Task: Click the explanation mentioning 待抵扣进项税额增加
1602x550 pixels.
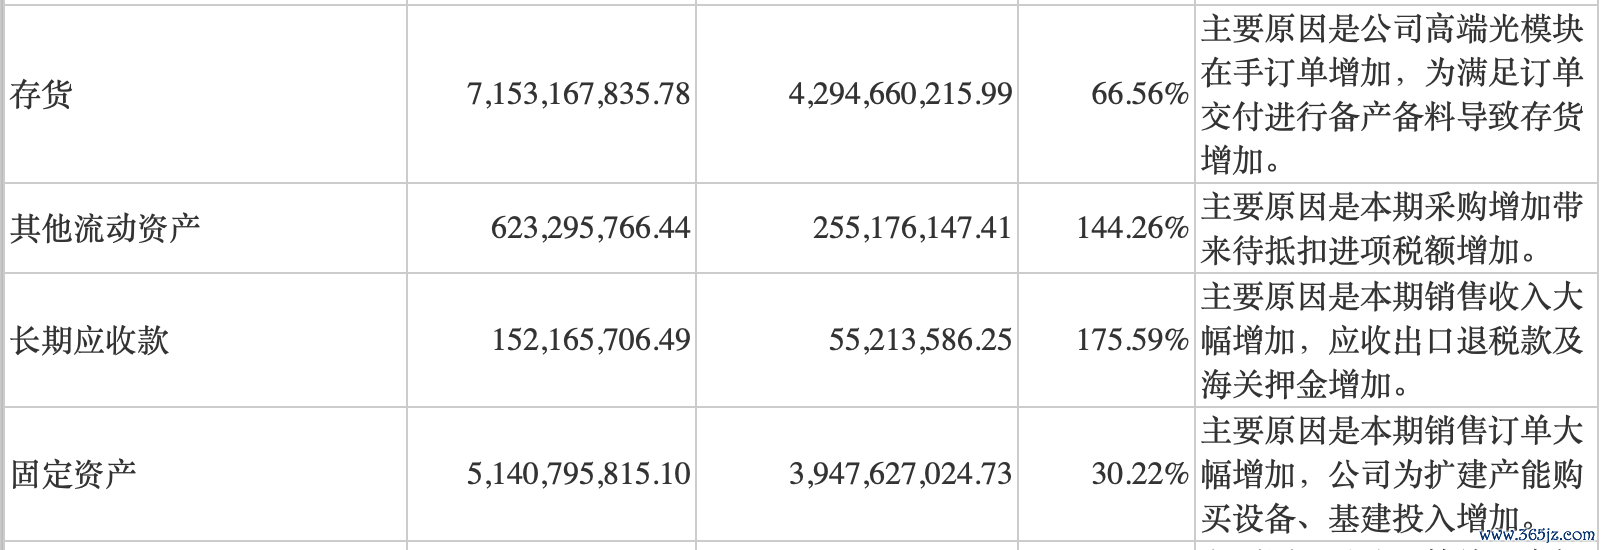Action: (1392, 228)
